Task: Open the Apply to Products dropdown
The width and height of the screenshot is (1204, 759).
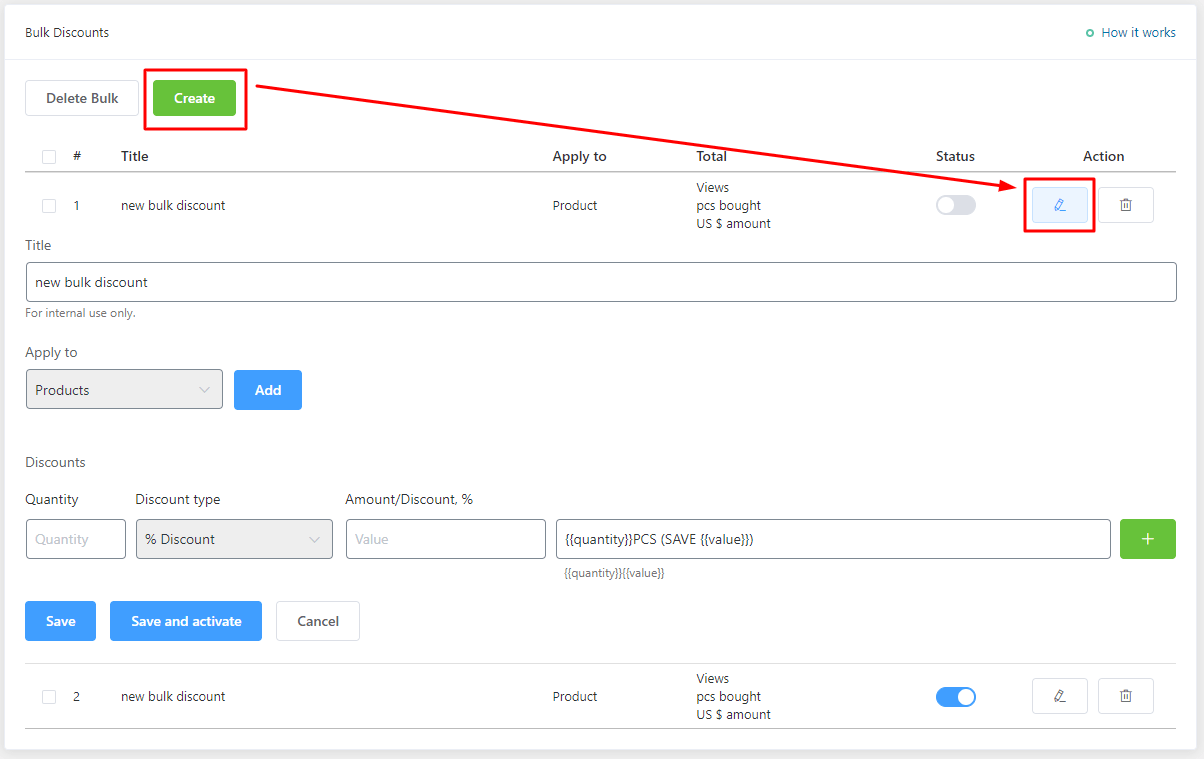Action: [x=124, y=390]
